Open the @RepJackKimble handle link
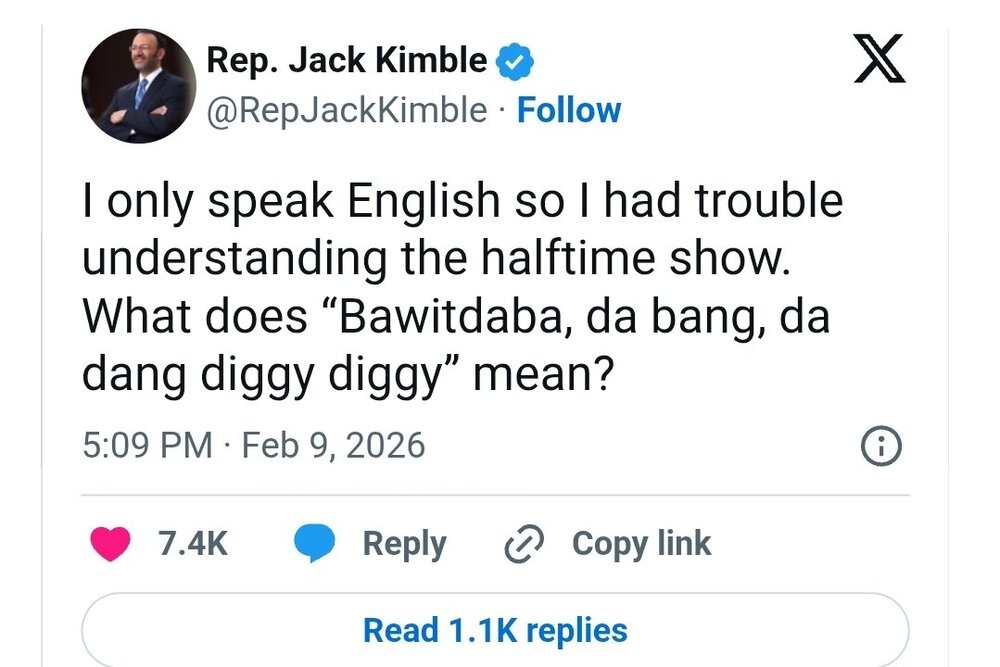This screenshot has height=667, width=1000. [346, 110]
